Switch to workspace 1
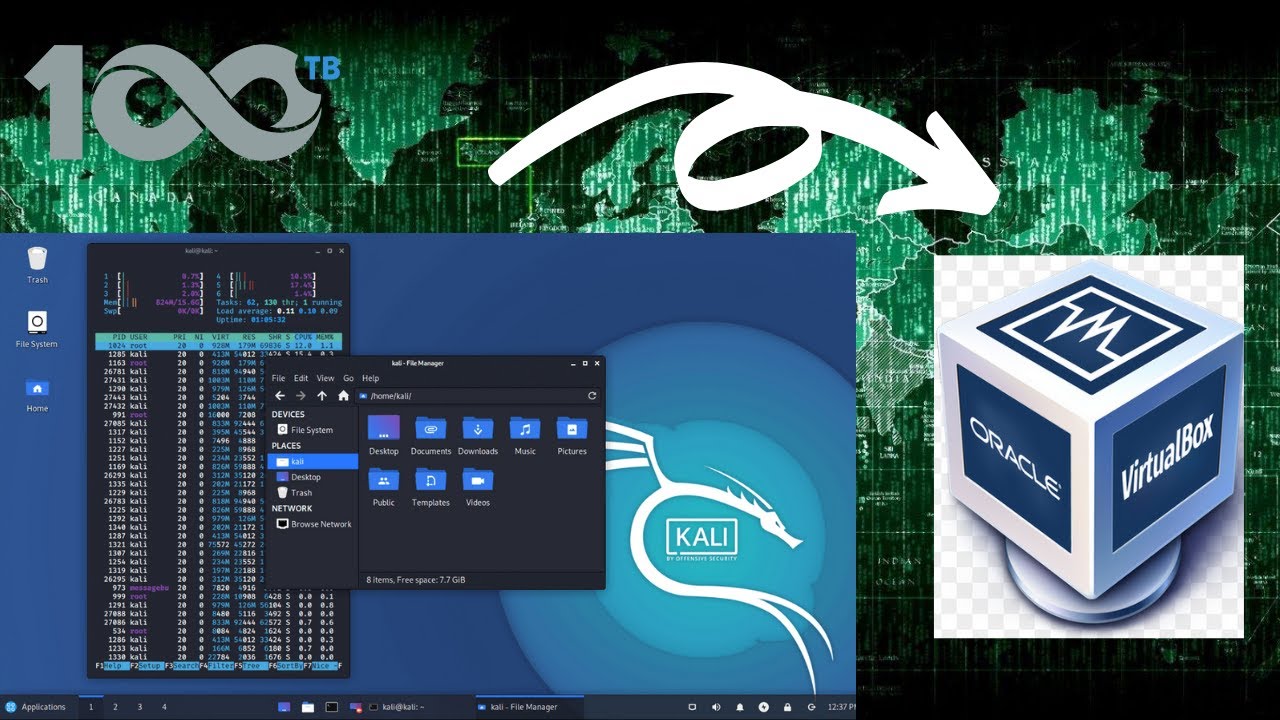This screenshot has height=720, width=1280. pyautogui.click(x=91, y=707)
